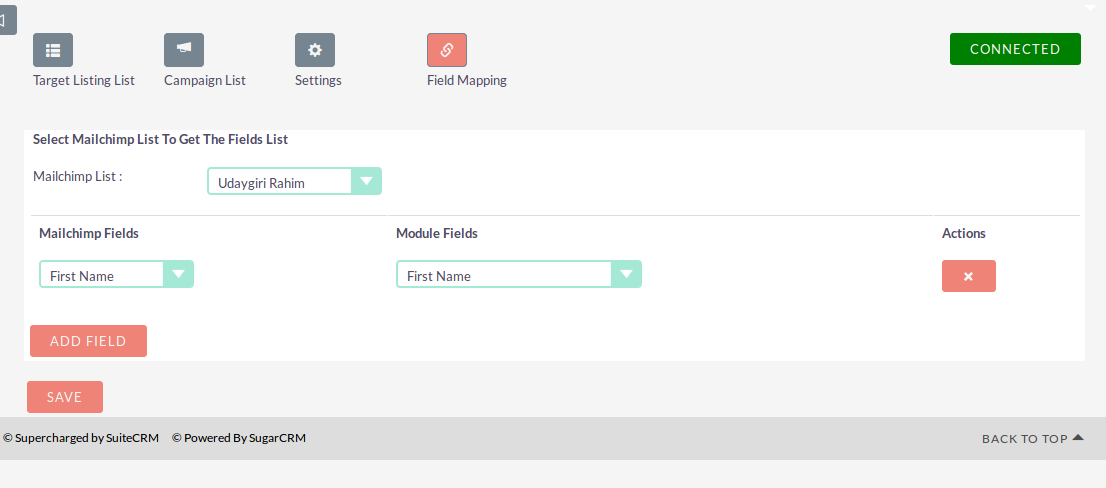The width and height of the screenshot is (1106, 488).
Task: Click the Add Field button
Action: pos(88,341)
